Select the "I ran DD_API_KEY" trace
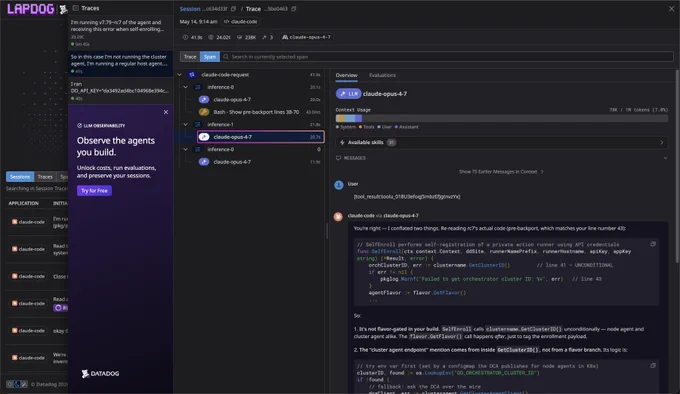680x394 pixels. (120, 91)
